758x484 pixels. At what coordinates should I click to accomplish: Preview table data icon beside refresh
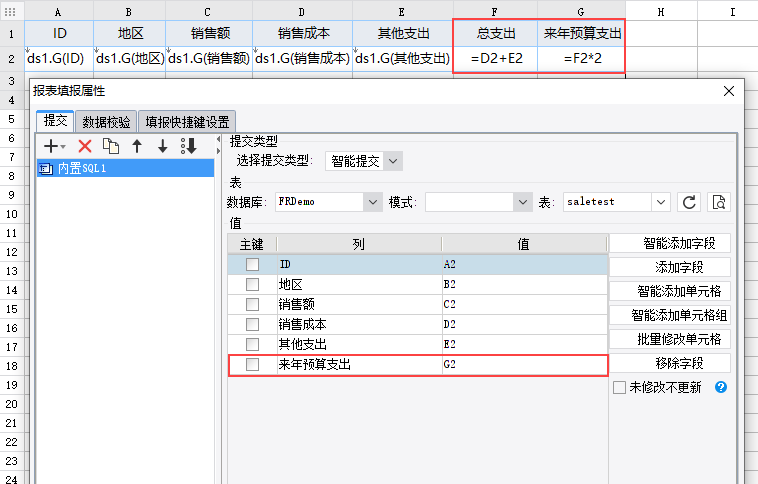tap(719, 202)
